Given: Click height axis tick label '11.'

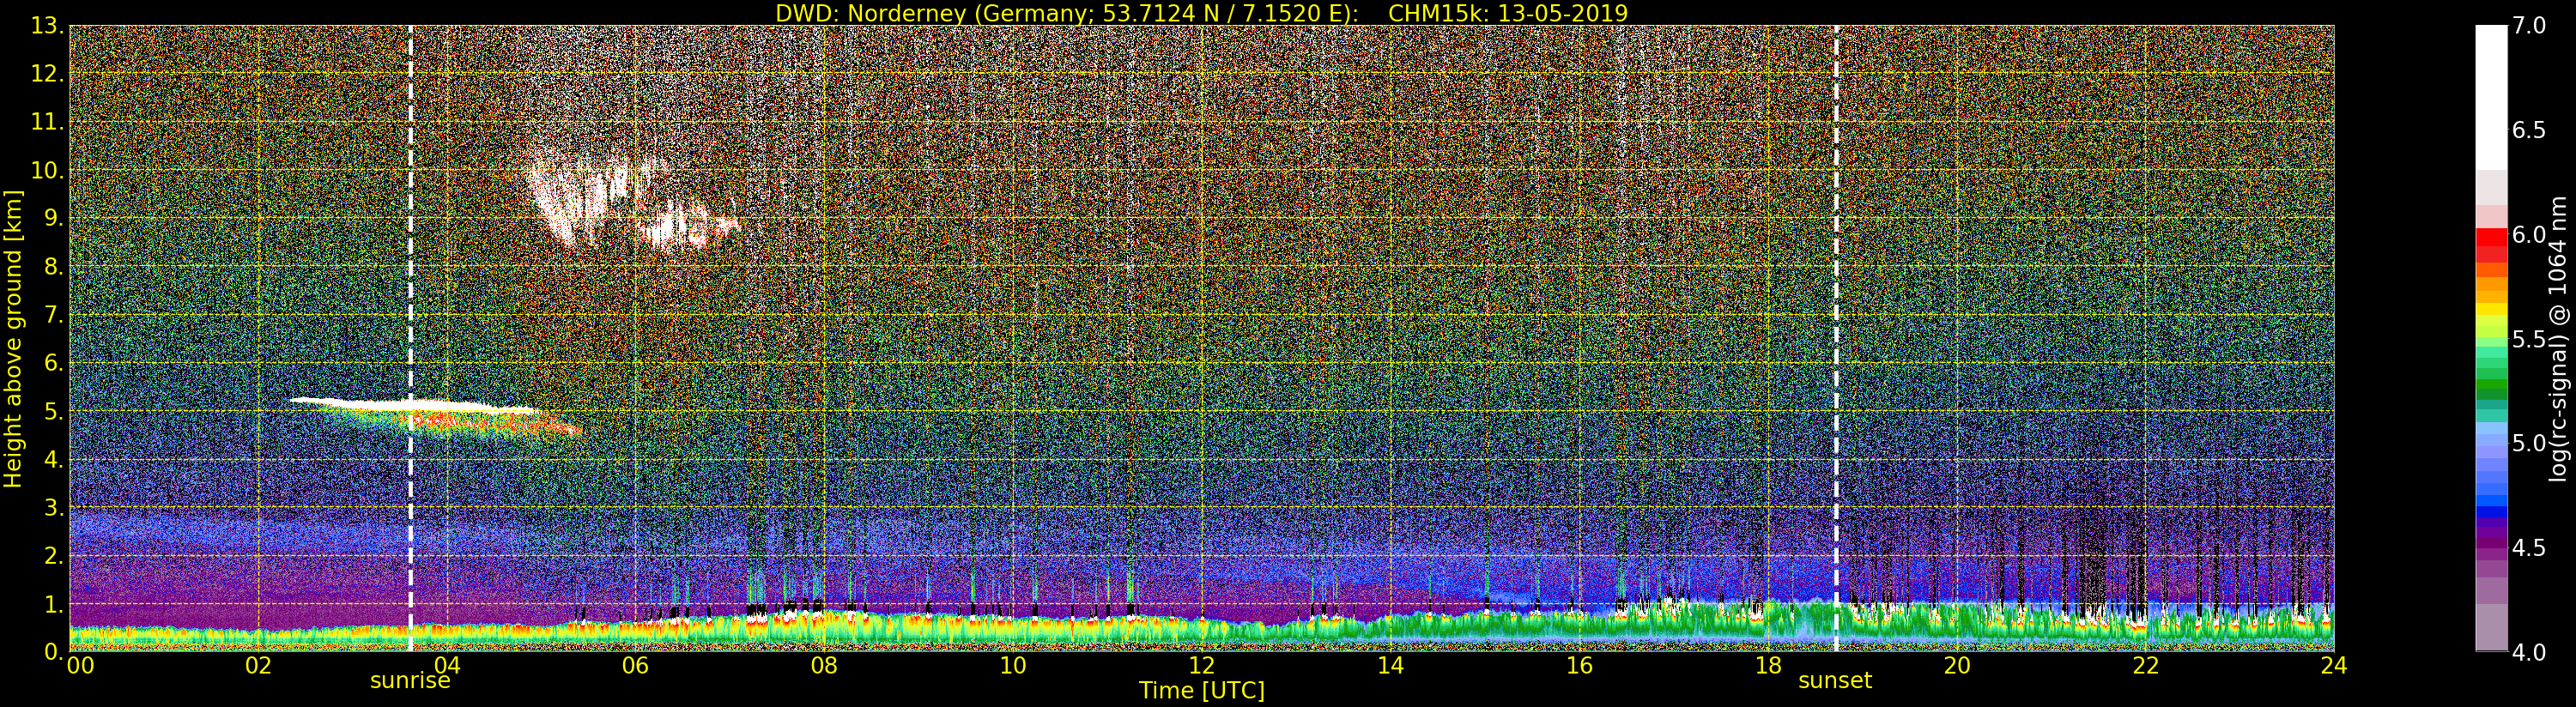Looking at the screenshot, I should pyautogui.click(x=47, y=122).
